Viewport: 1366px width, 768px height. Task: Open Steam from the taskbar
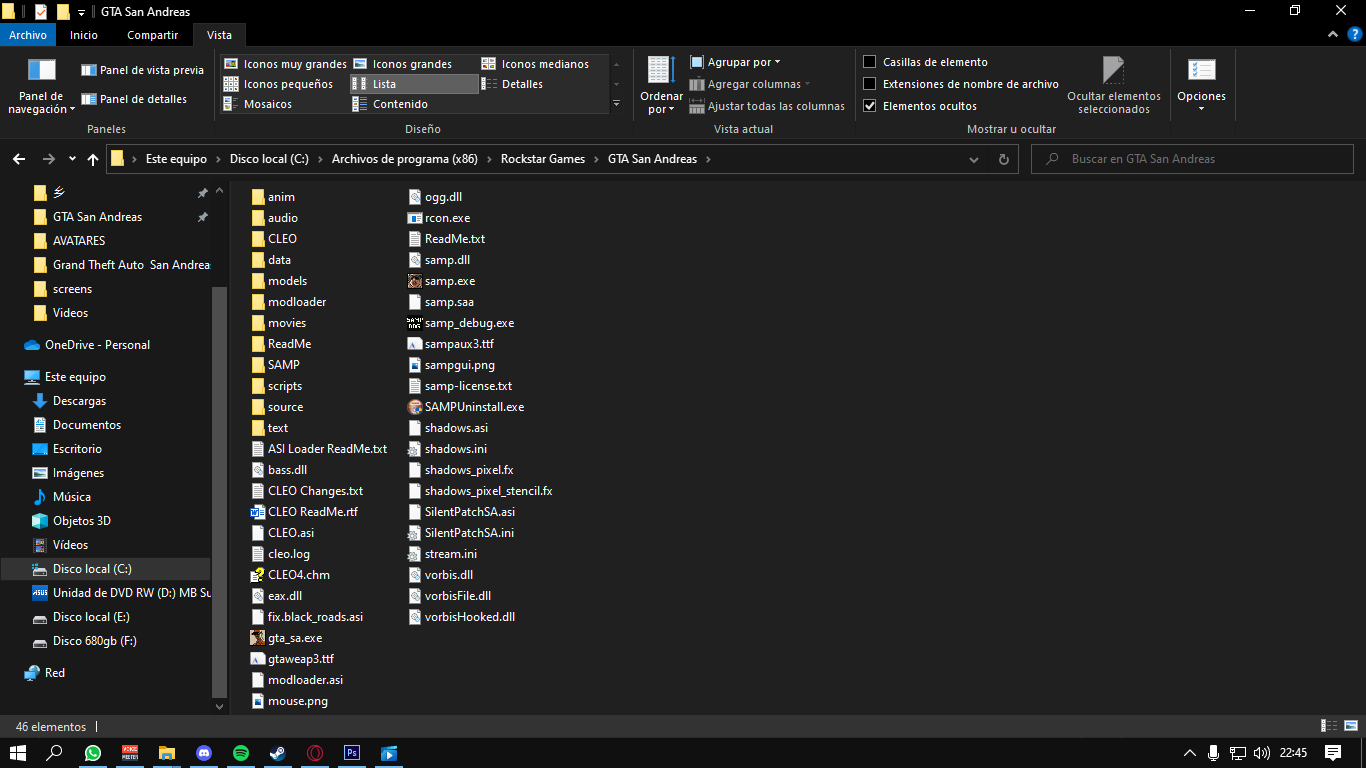click(278, 753)
